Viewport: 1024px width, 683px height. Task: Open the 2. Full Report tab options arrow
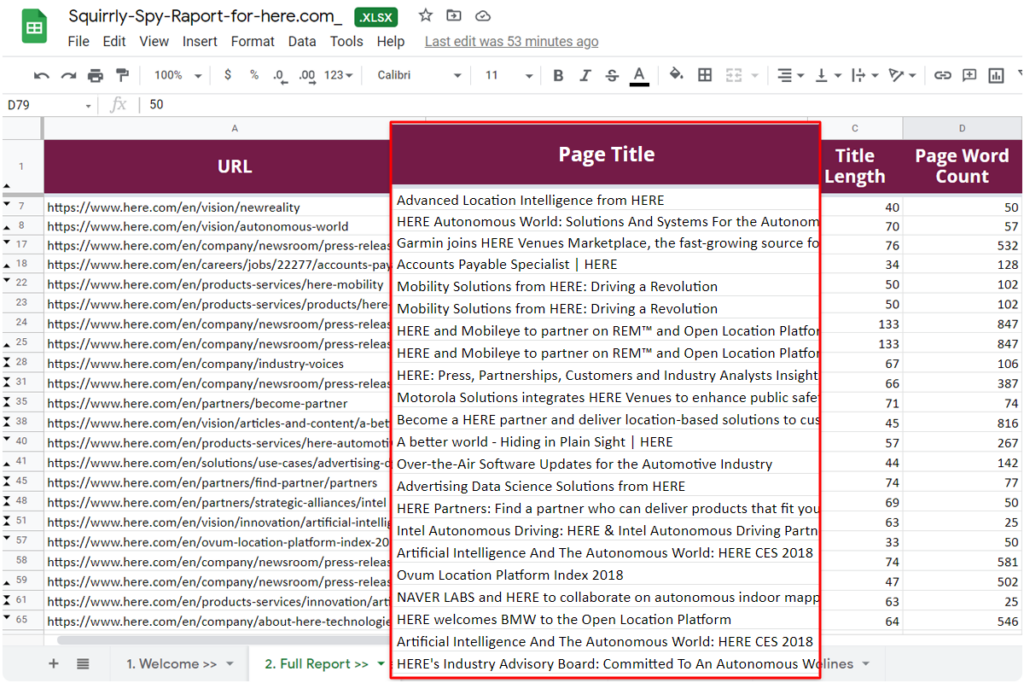381,664
